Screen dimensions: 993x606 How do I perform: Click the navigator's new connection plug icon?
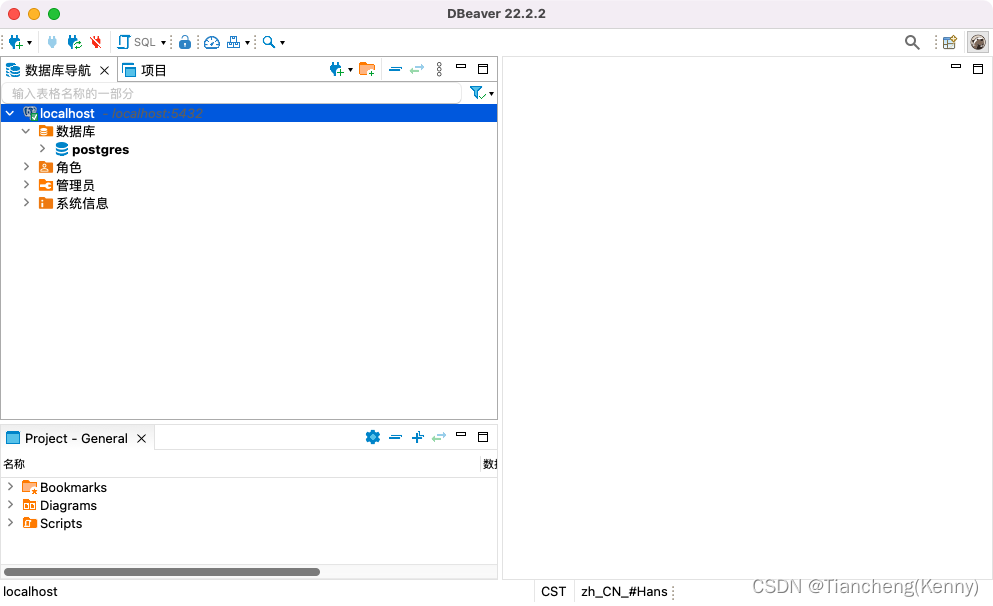(x=336, y=69)
